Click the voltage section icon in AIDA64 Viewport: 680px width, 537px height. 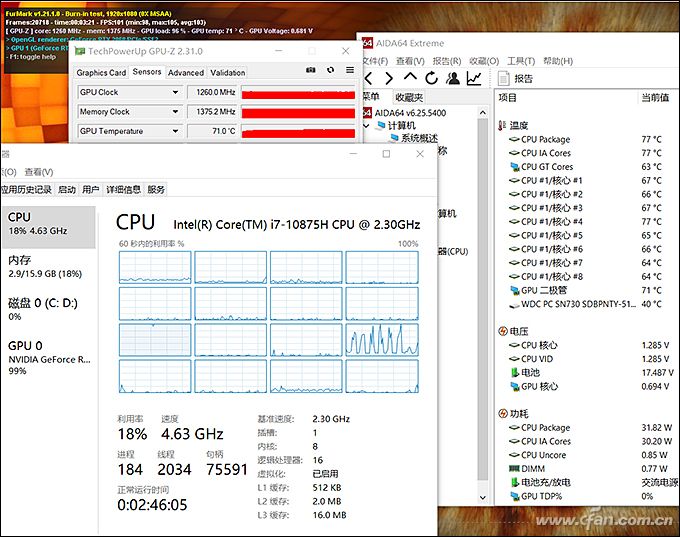503,331
